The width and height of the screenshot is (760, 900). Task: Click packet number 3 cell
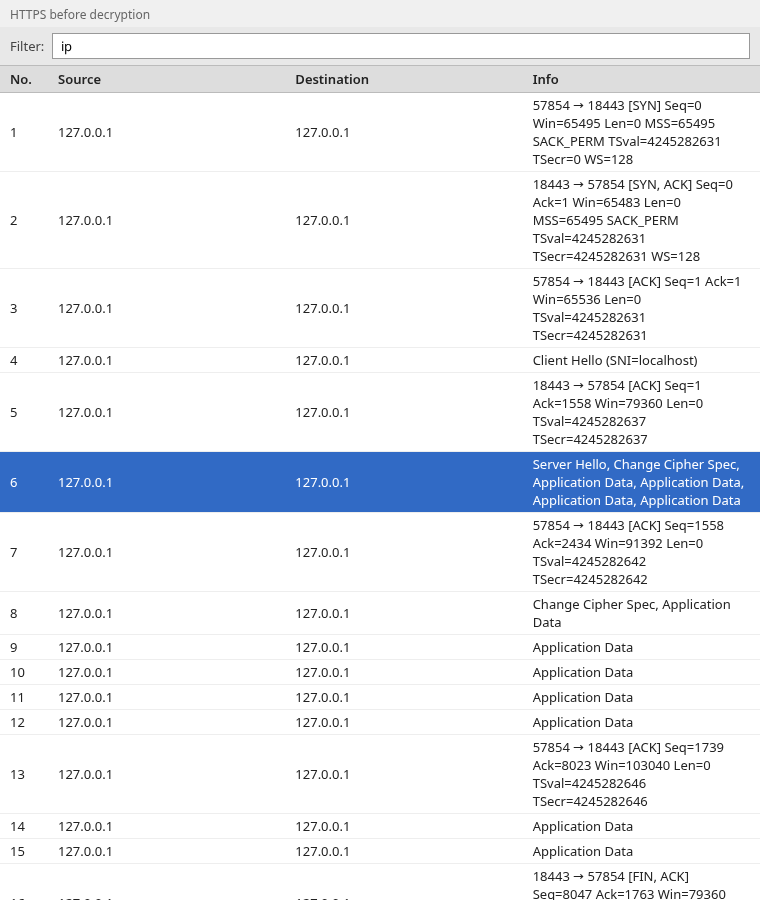[x=14, y=308]
